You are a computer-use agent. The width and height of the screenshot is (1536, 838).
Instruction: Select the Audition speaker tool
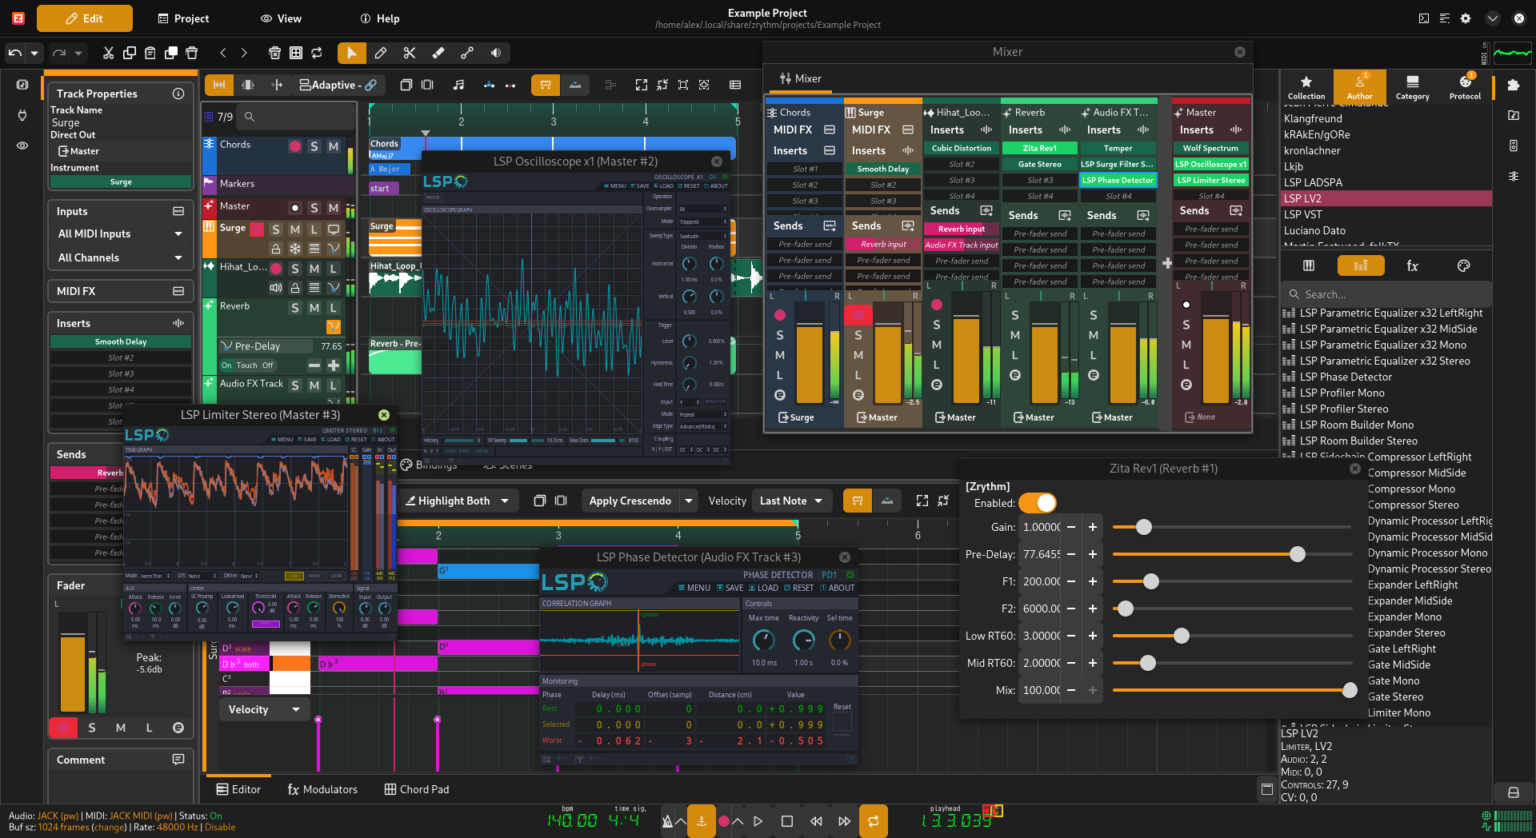click(495, 53)
